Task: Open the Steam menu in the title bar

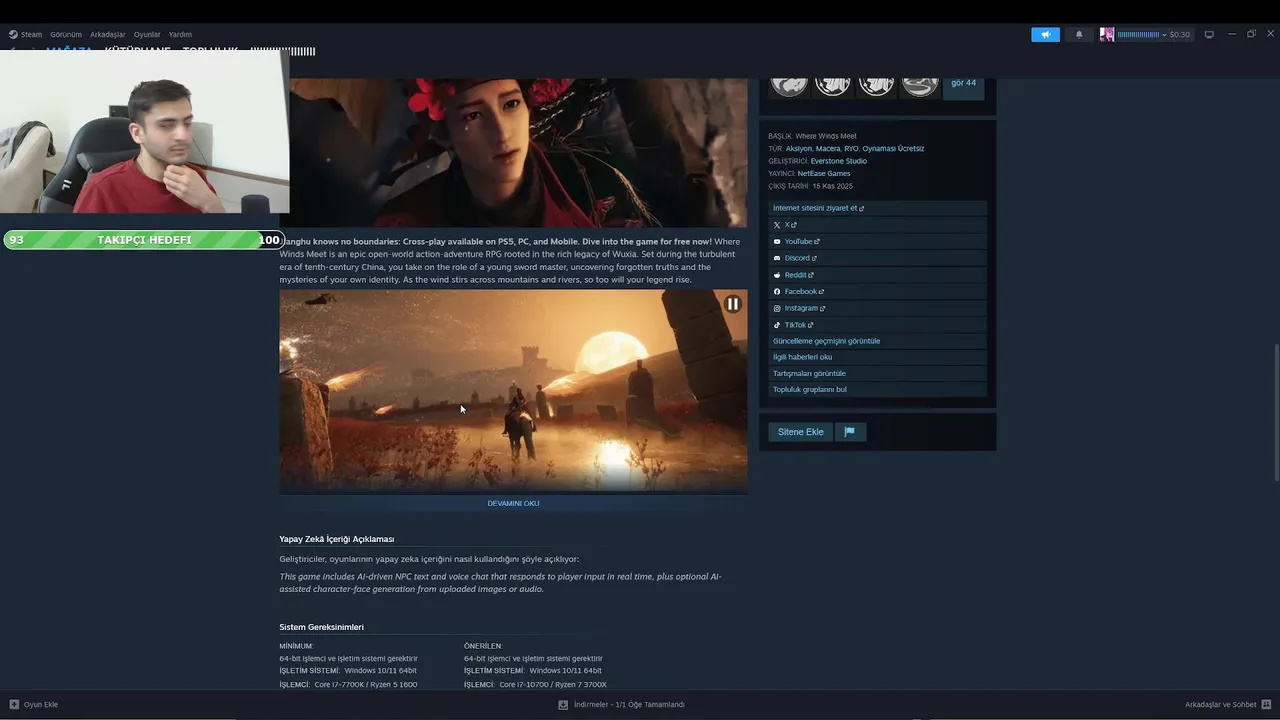Action: coord(31,34)
